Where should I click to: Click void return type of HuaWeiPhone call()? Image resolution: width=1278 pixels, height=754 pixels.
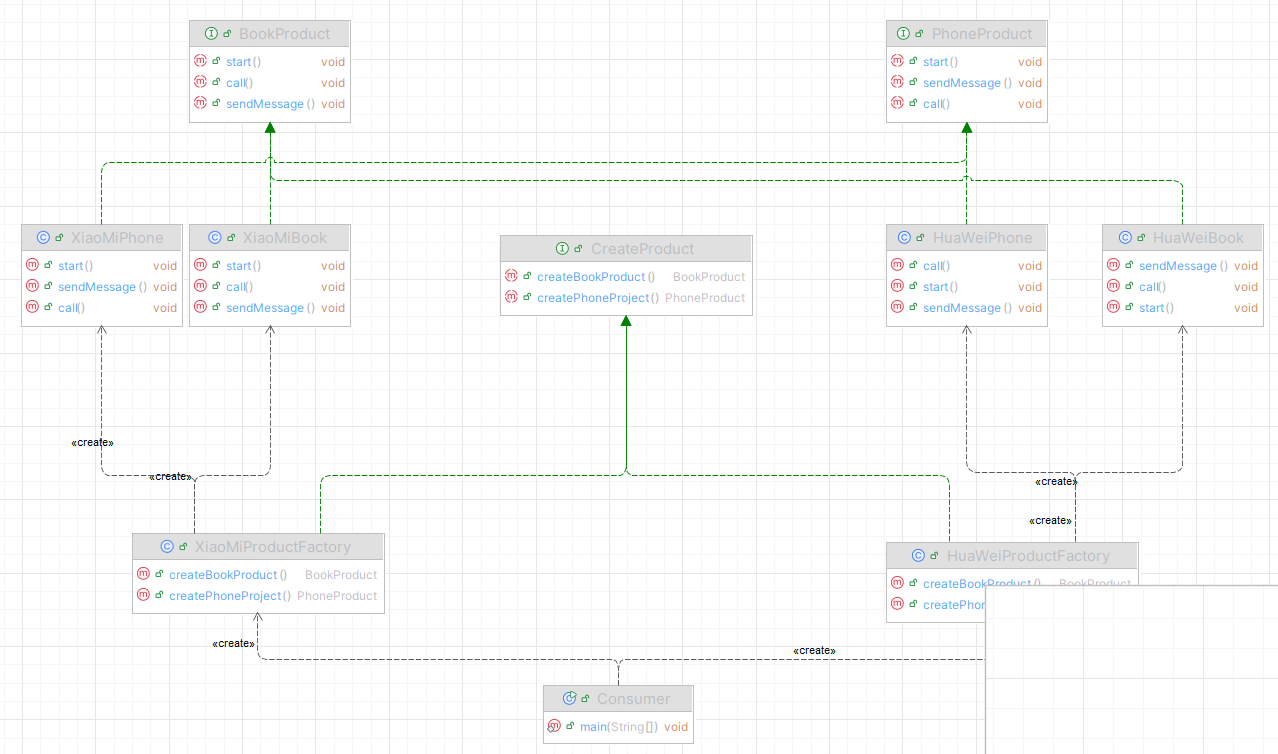[x=1030, y=266]
